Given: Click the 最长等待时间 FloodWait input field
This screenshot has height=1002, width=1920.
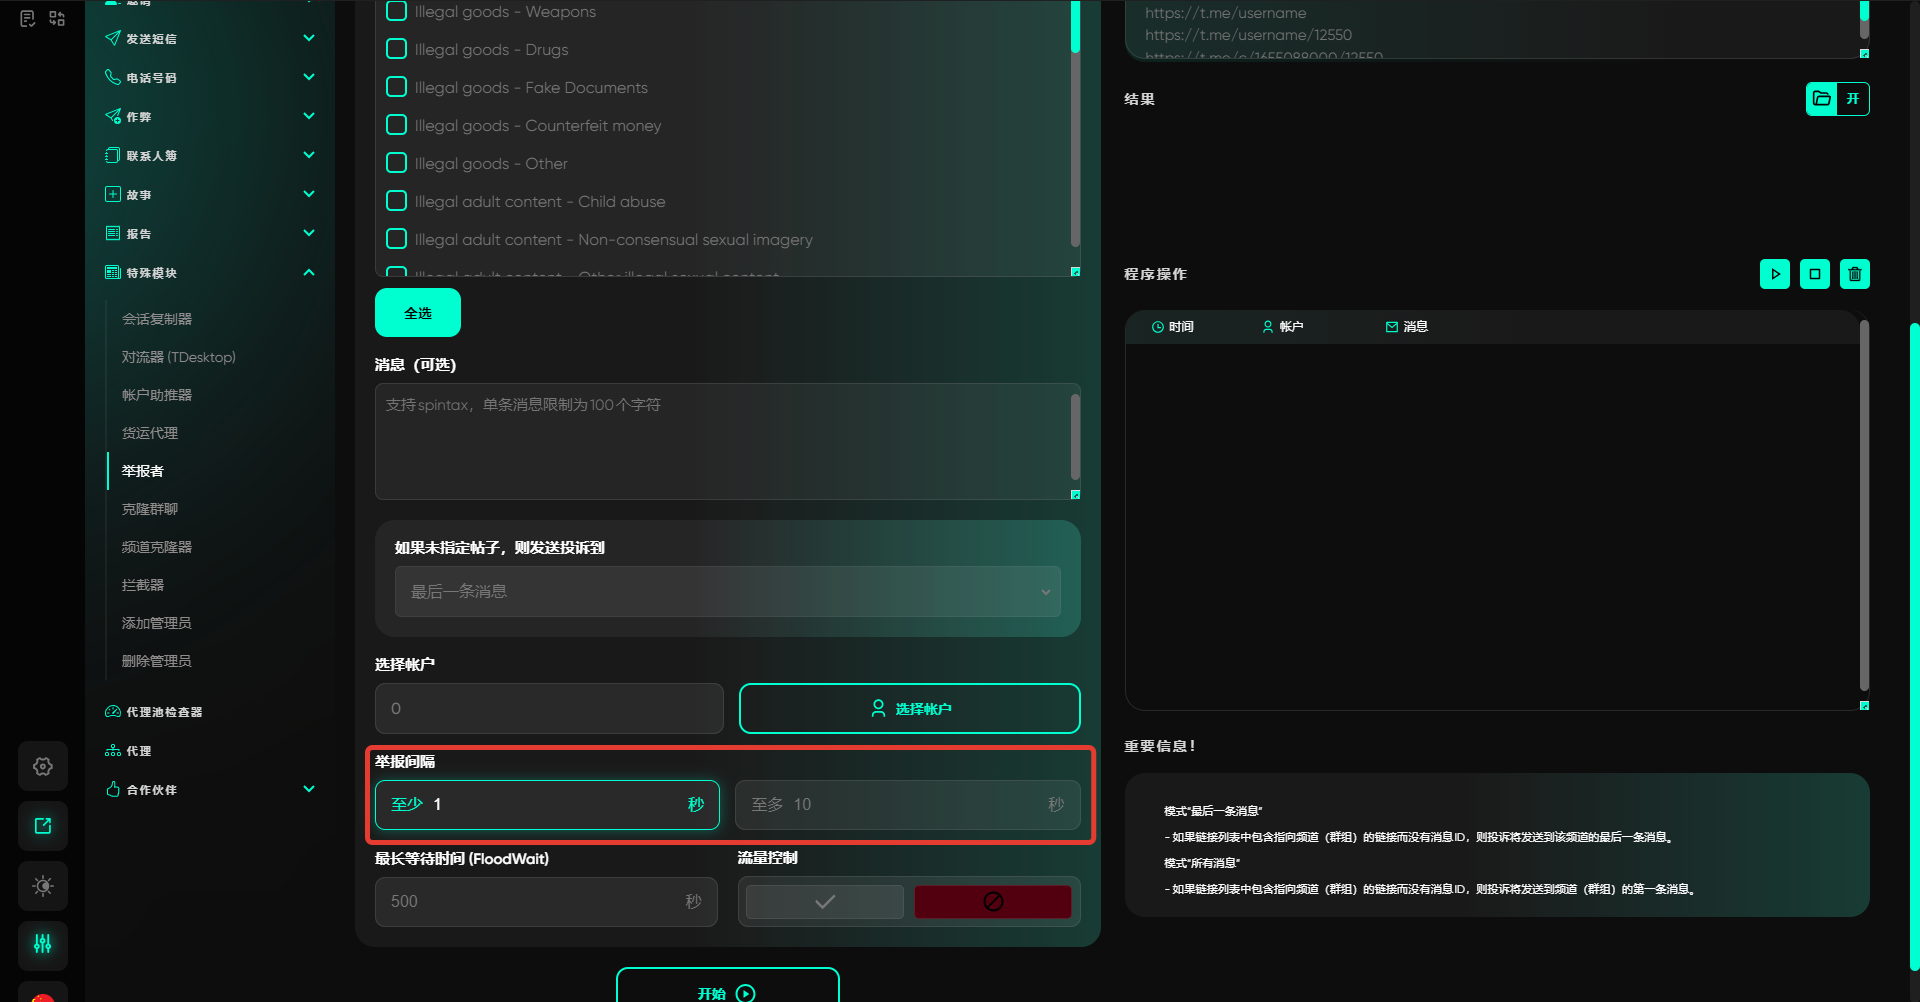Looking at the screenshot, I should 530,902.
